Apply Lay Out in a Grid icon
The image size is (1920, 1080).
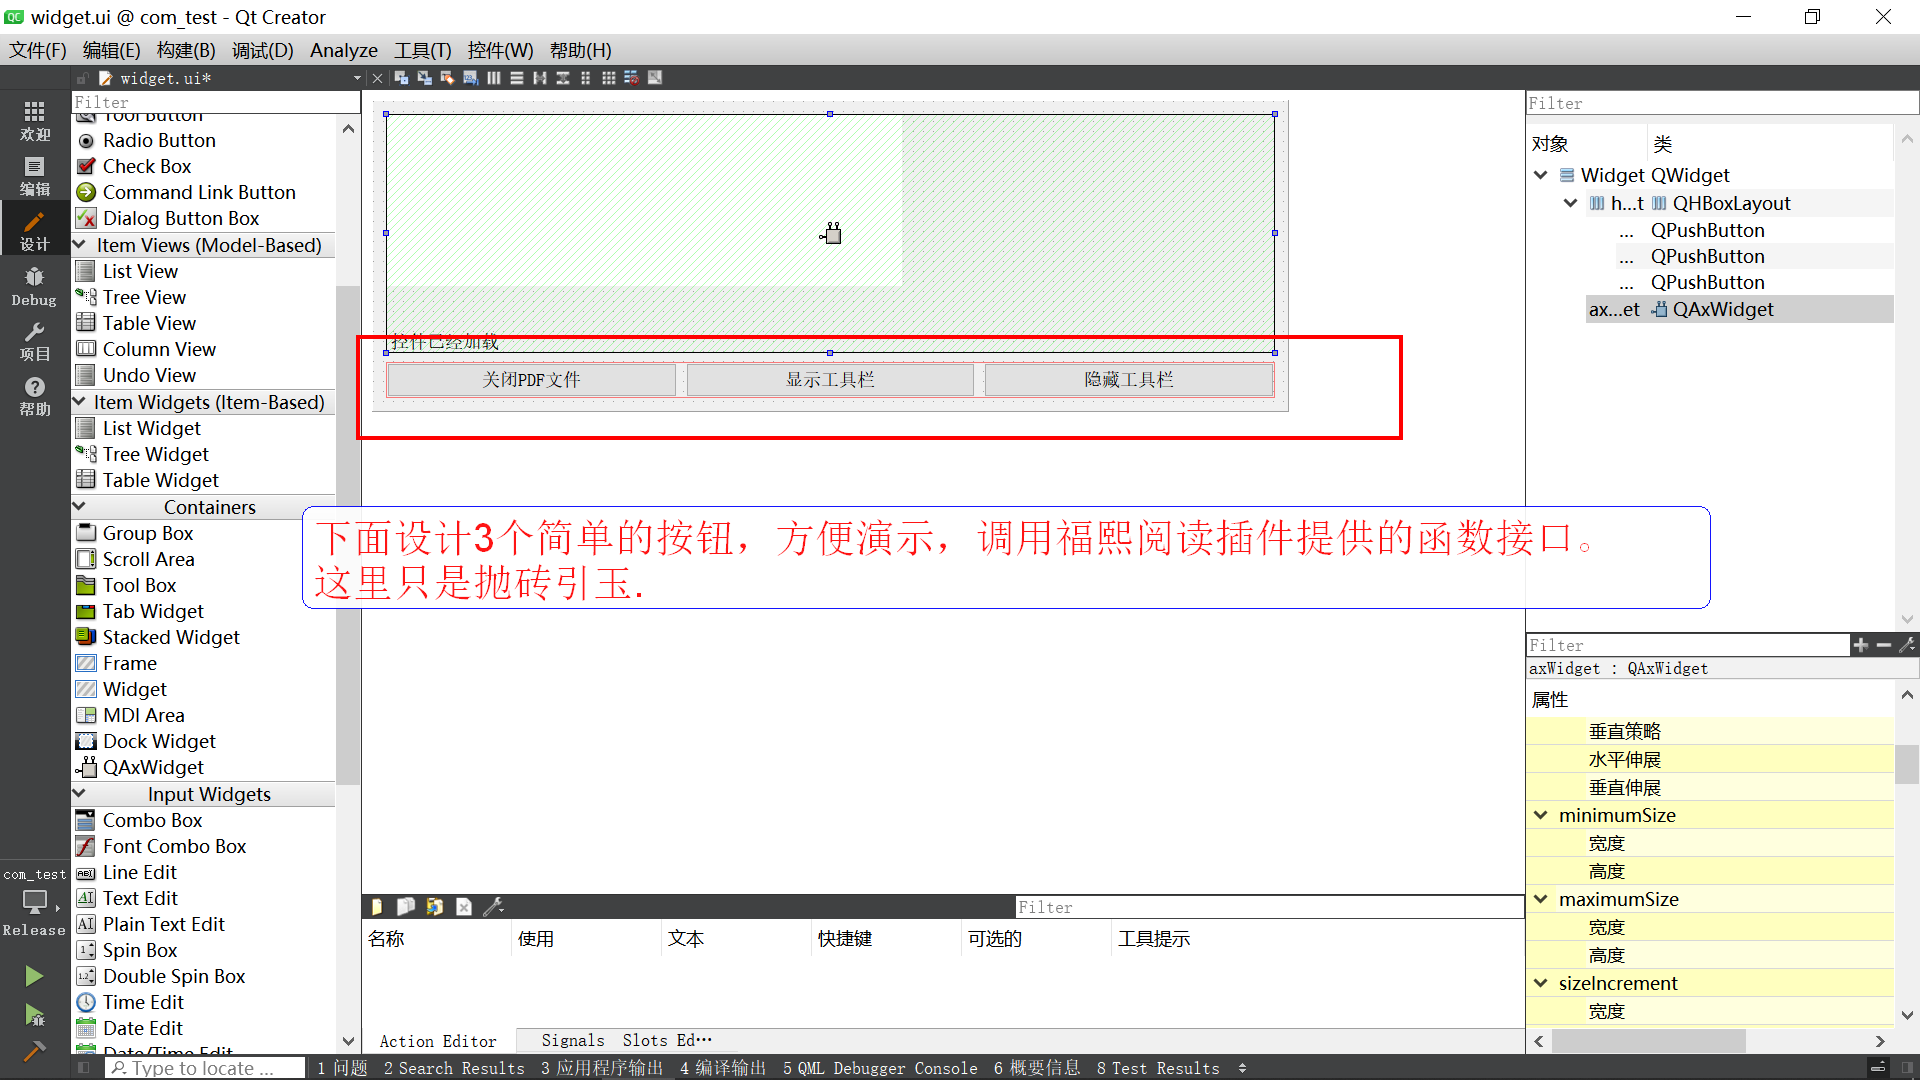click(x=608, y=78)
